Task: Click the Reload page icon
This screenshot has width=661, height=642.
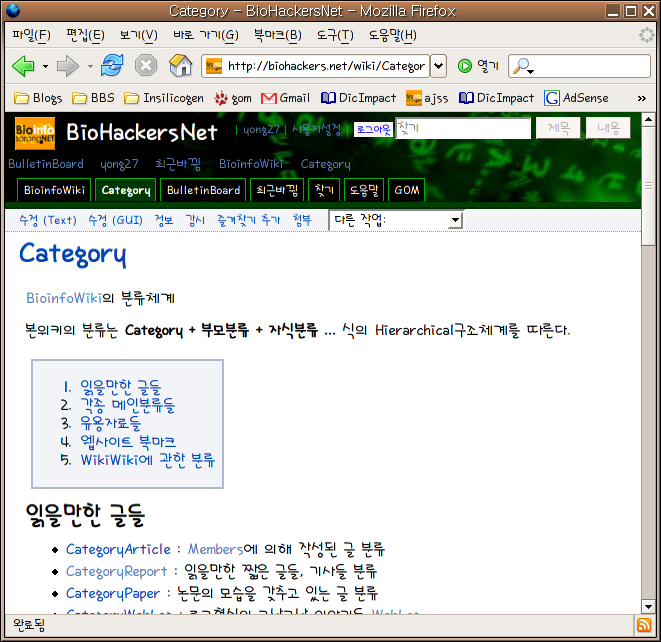Action: click(x=112, y=66)
